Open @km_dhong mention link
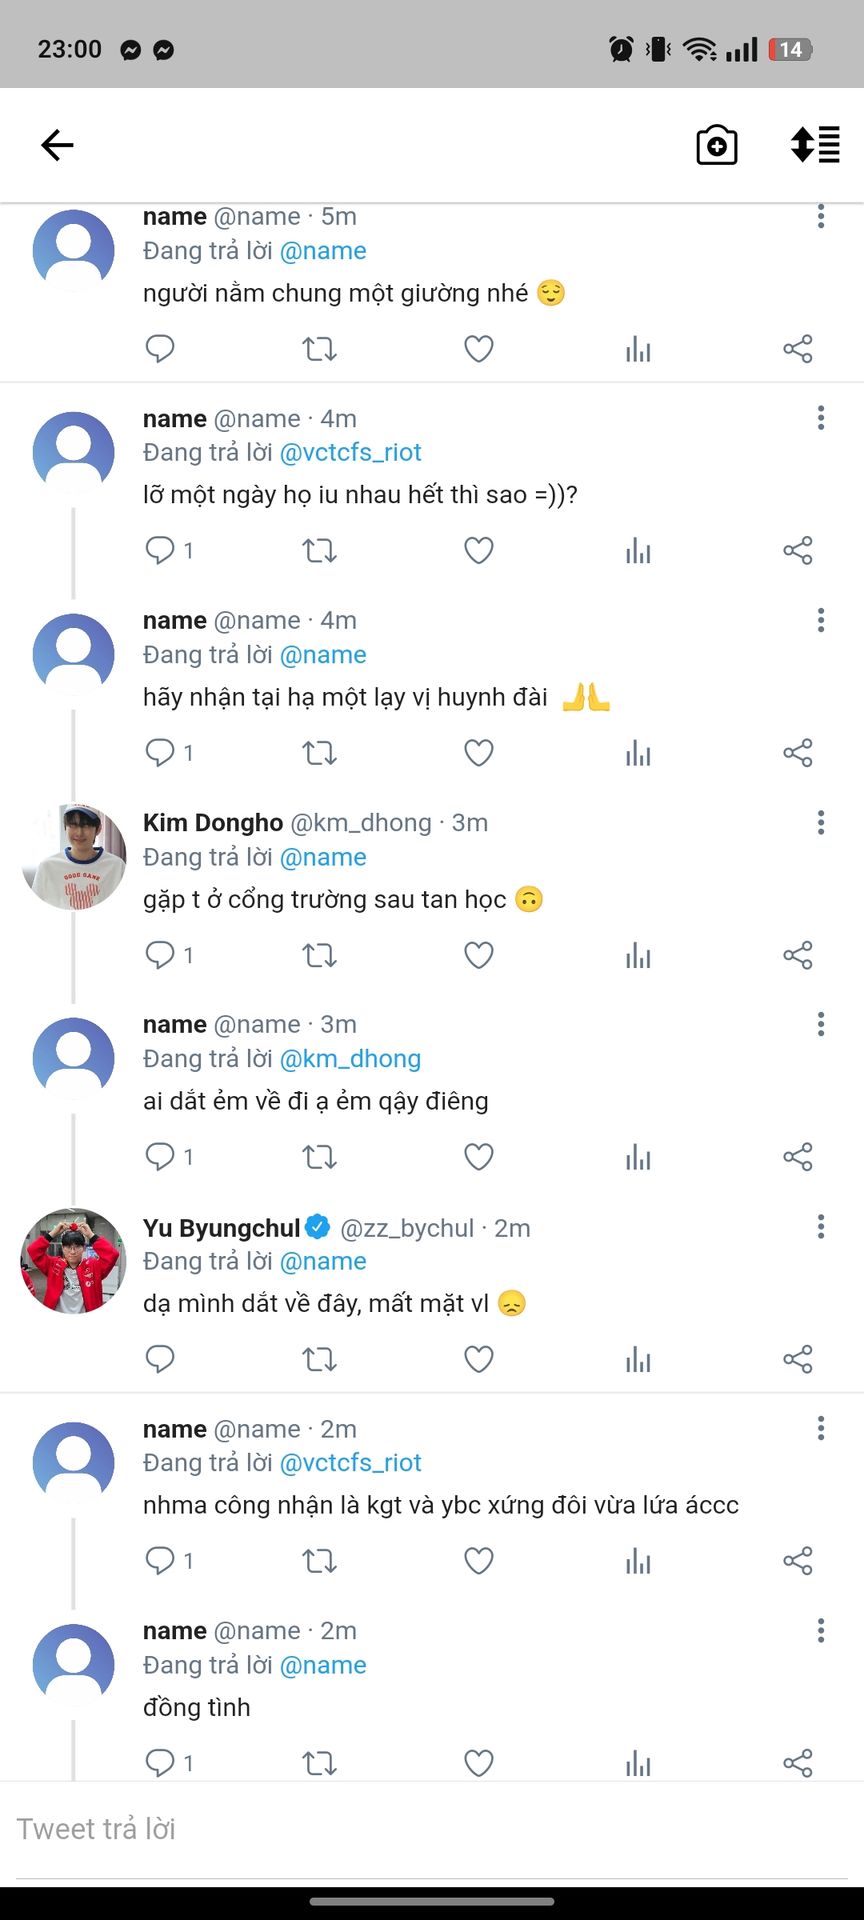The image size is (864, 1920). 350,1059
